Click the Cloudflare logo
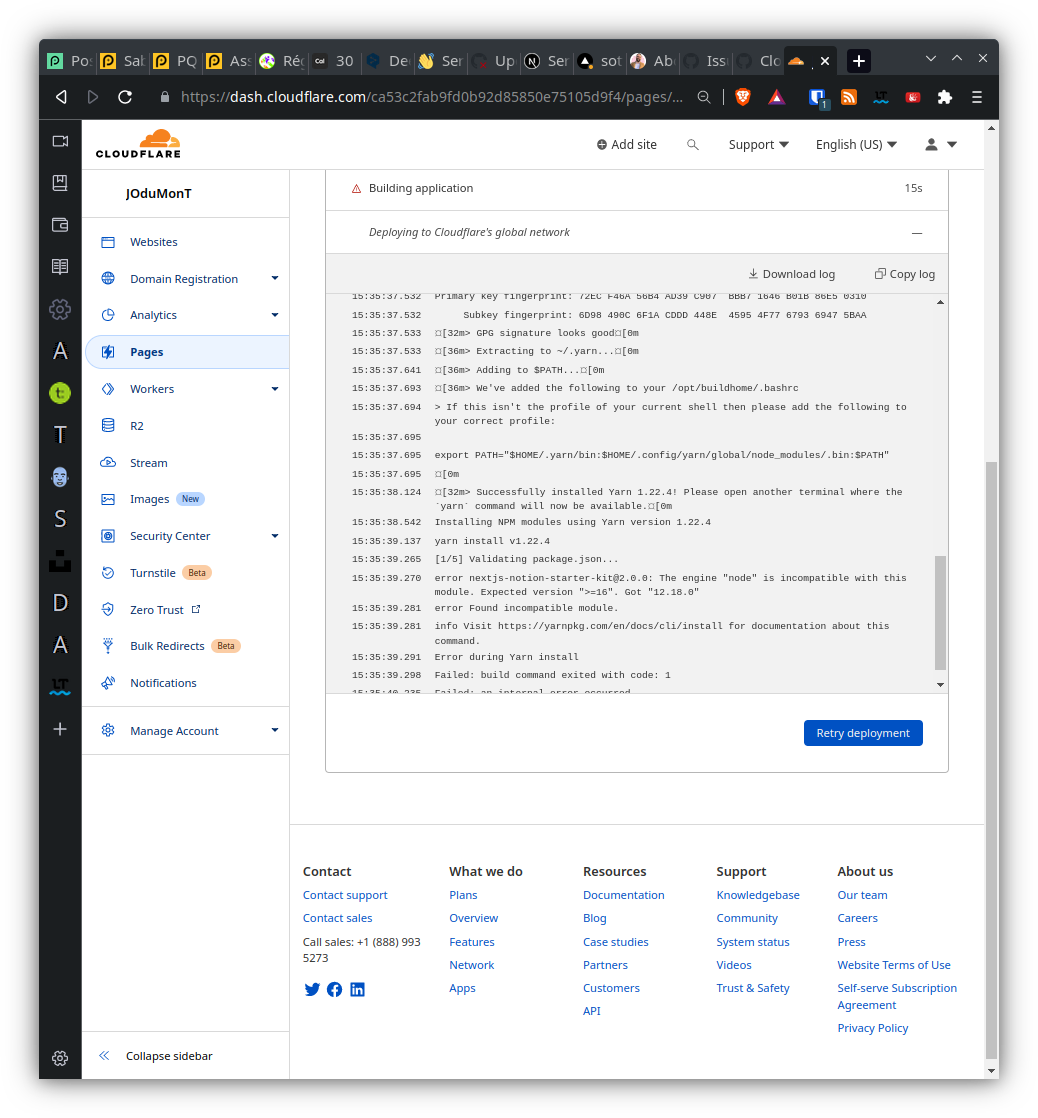1038x1118 pixels. point(138,143)
